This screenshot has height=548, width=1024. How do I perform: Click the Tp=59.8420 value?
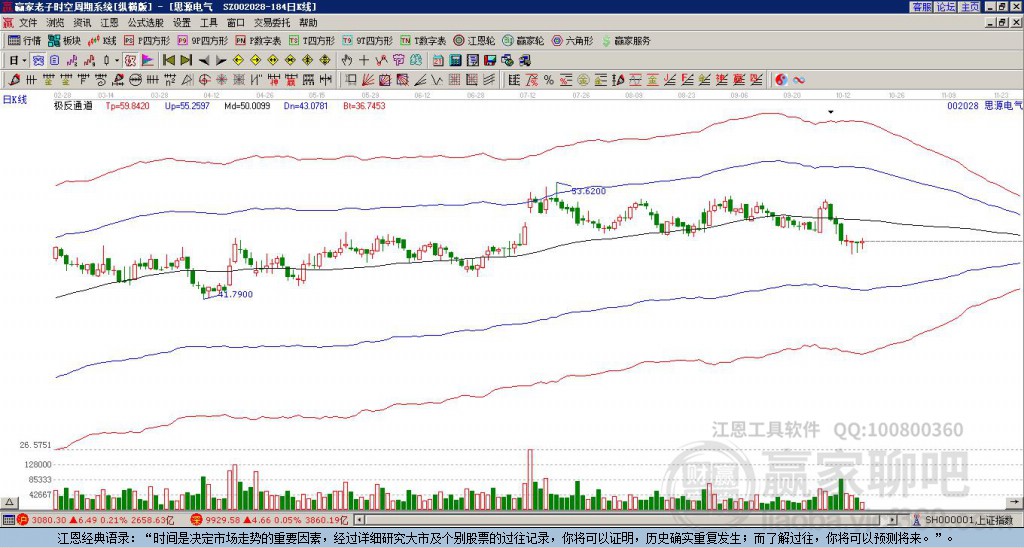click(x=127, y=105)
